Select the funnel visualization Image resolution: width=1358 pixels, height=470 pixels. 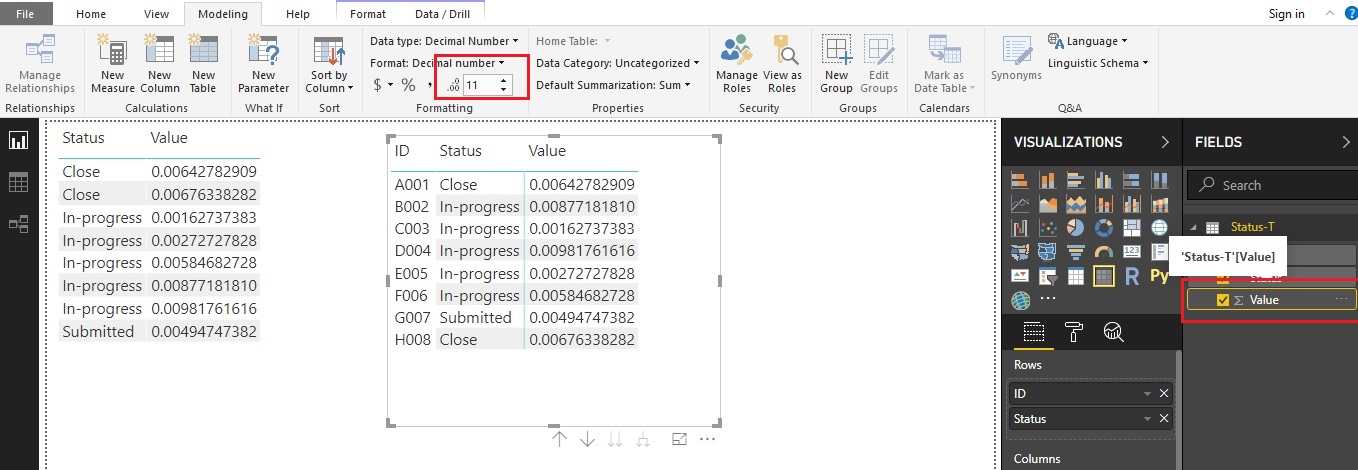1076,251
